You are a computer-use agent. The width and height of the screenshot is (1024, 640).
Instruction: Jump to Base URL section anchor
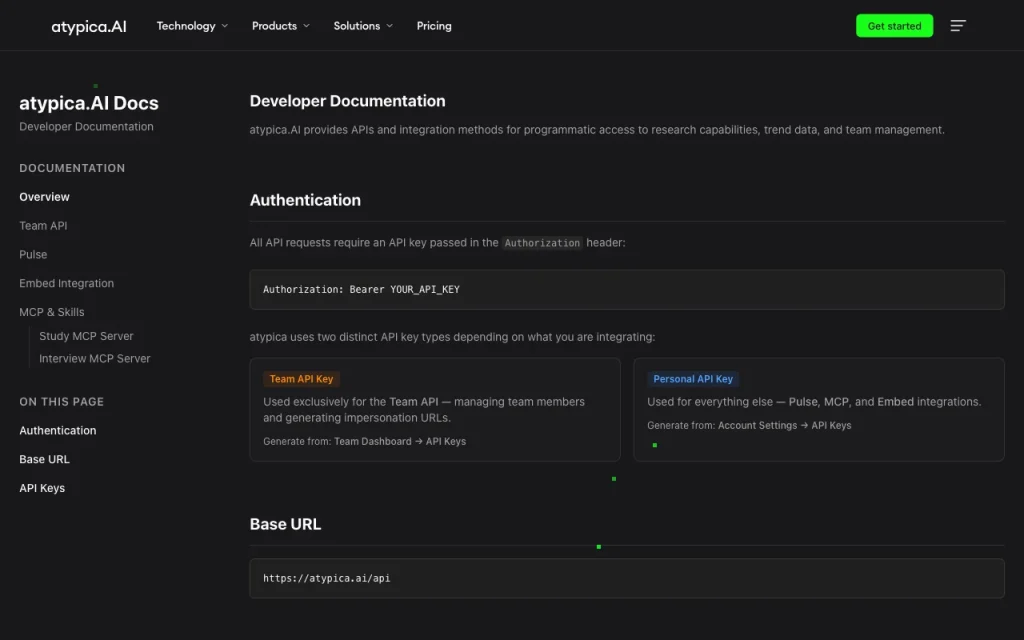(x=44, y=459)
